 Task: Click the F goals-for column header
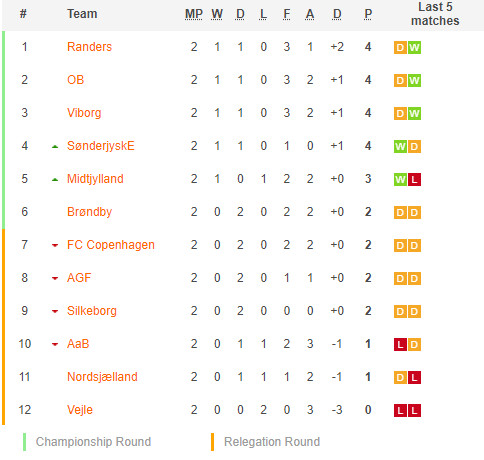coord(287,14)
